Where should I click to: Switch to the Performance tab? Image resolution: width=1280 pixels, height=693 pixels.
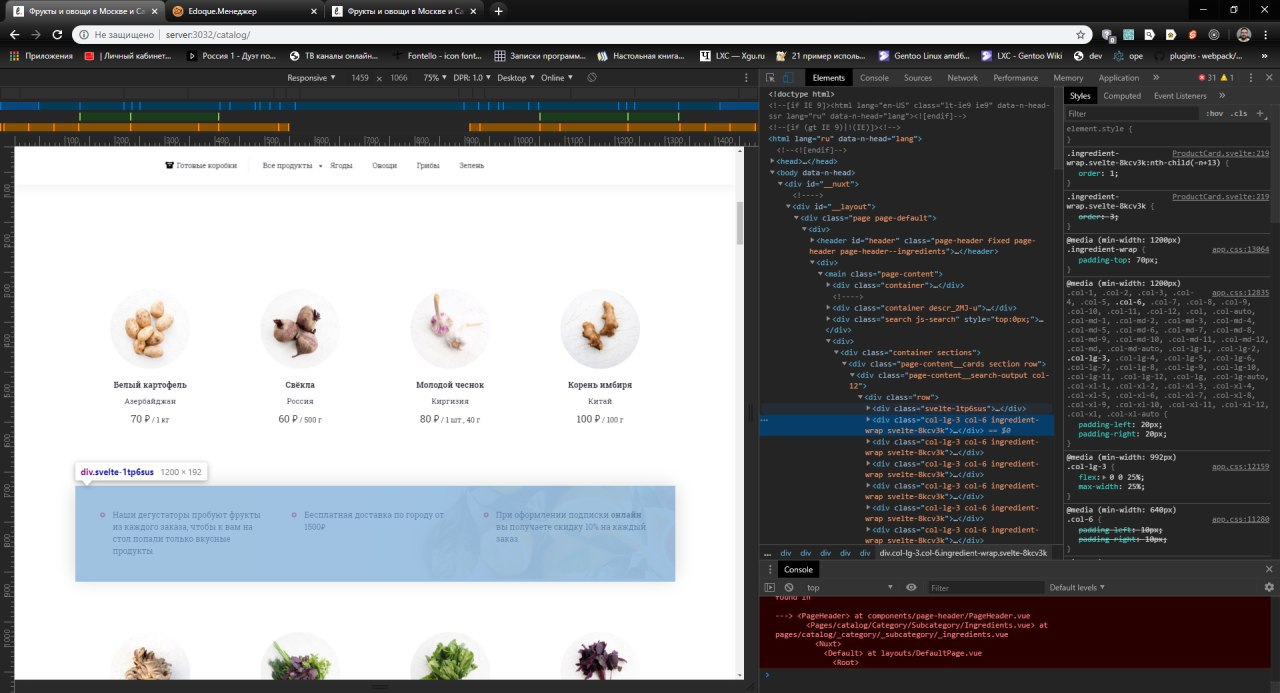pos(1015,78)
